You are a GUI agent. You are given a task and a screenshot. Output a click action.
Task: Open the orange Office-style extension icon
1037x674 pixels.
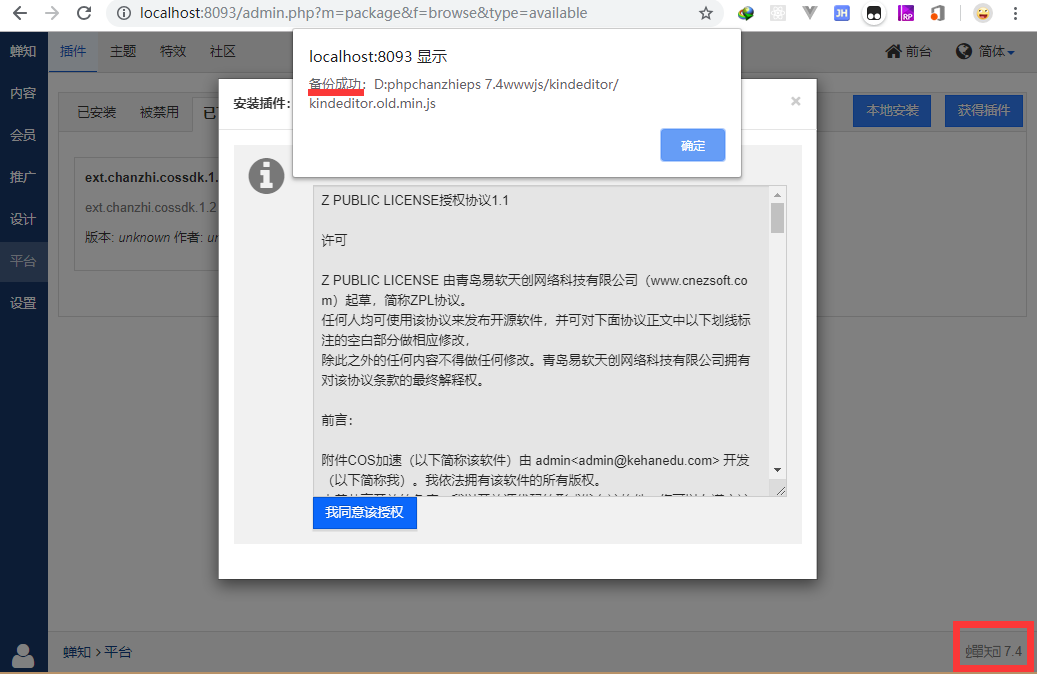(937, 13)
